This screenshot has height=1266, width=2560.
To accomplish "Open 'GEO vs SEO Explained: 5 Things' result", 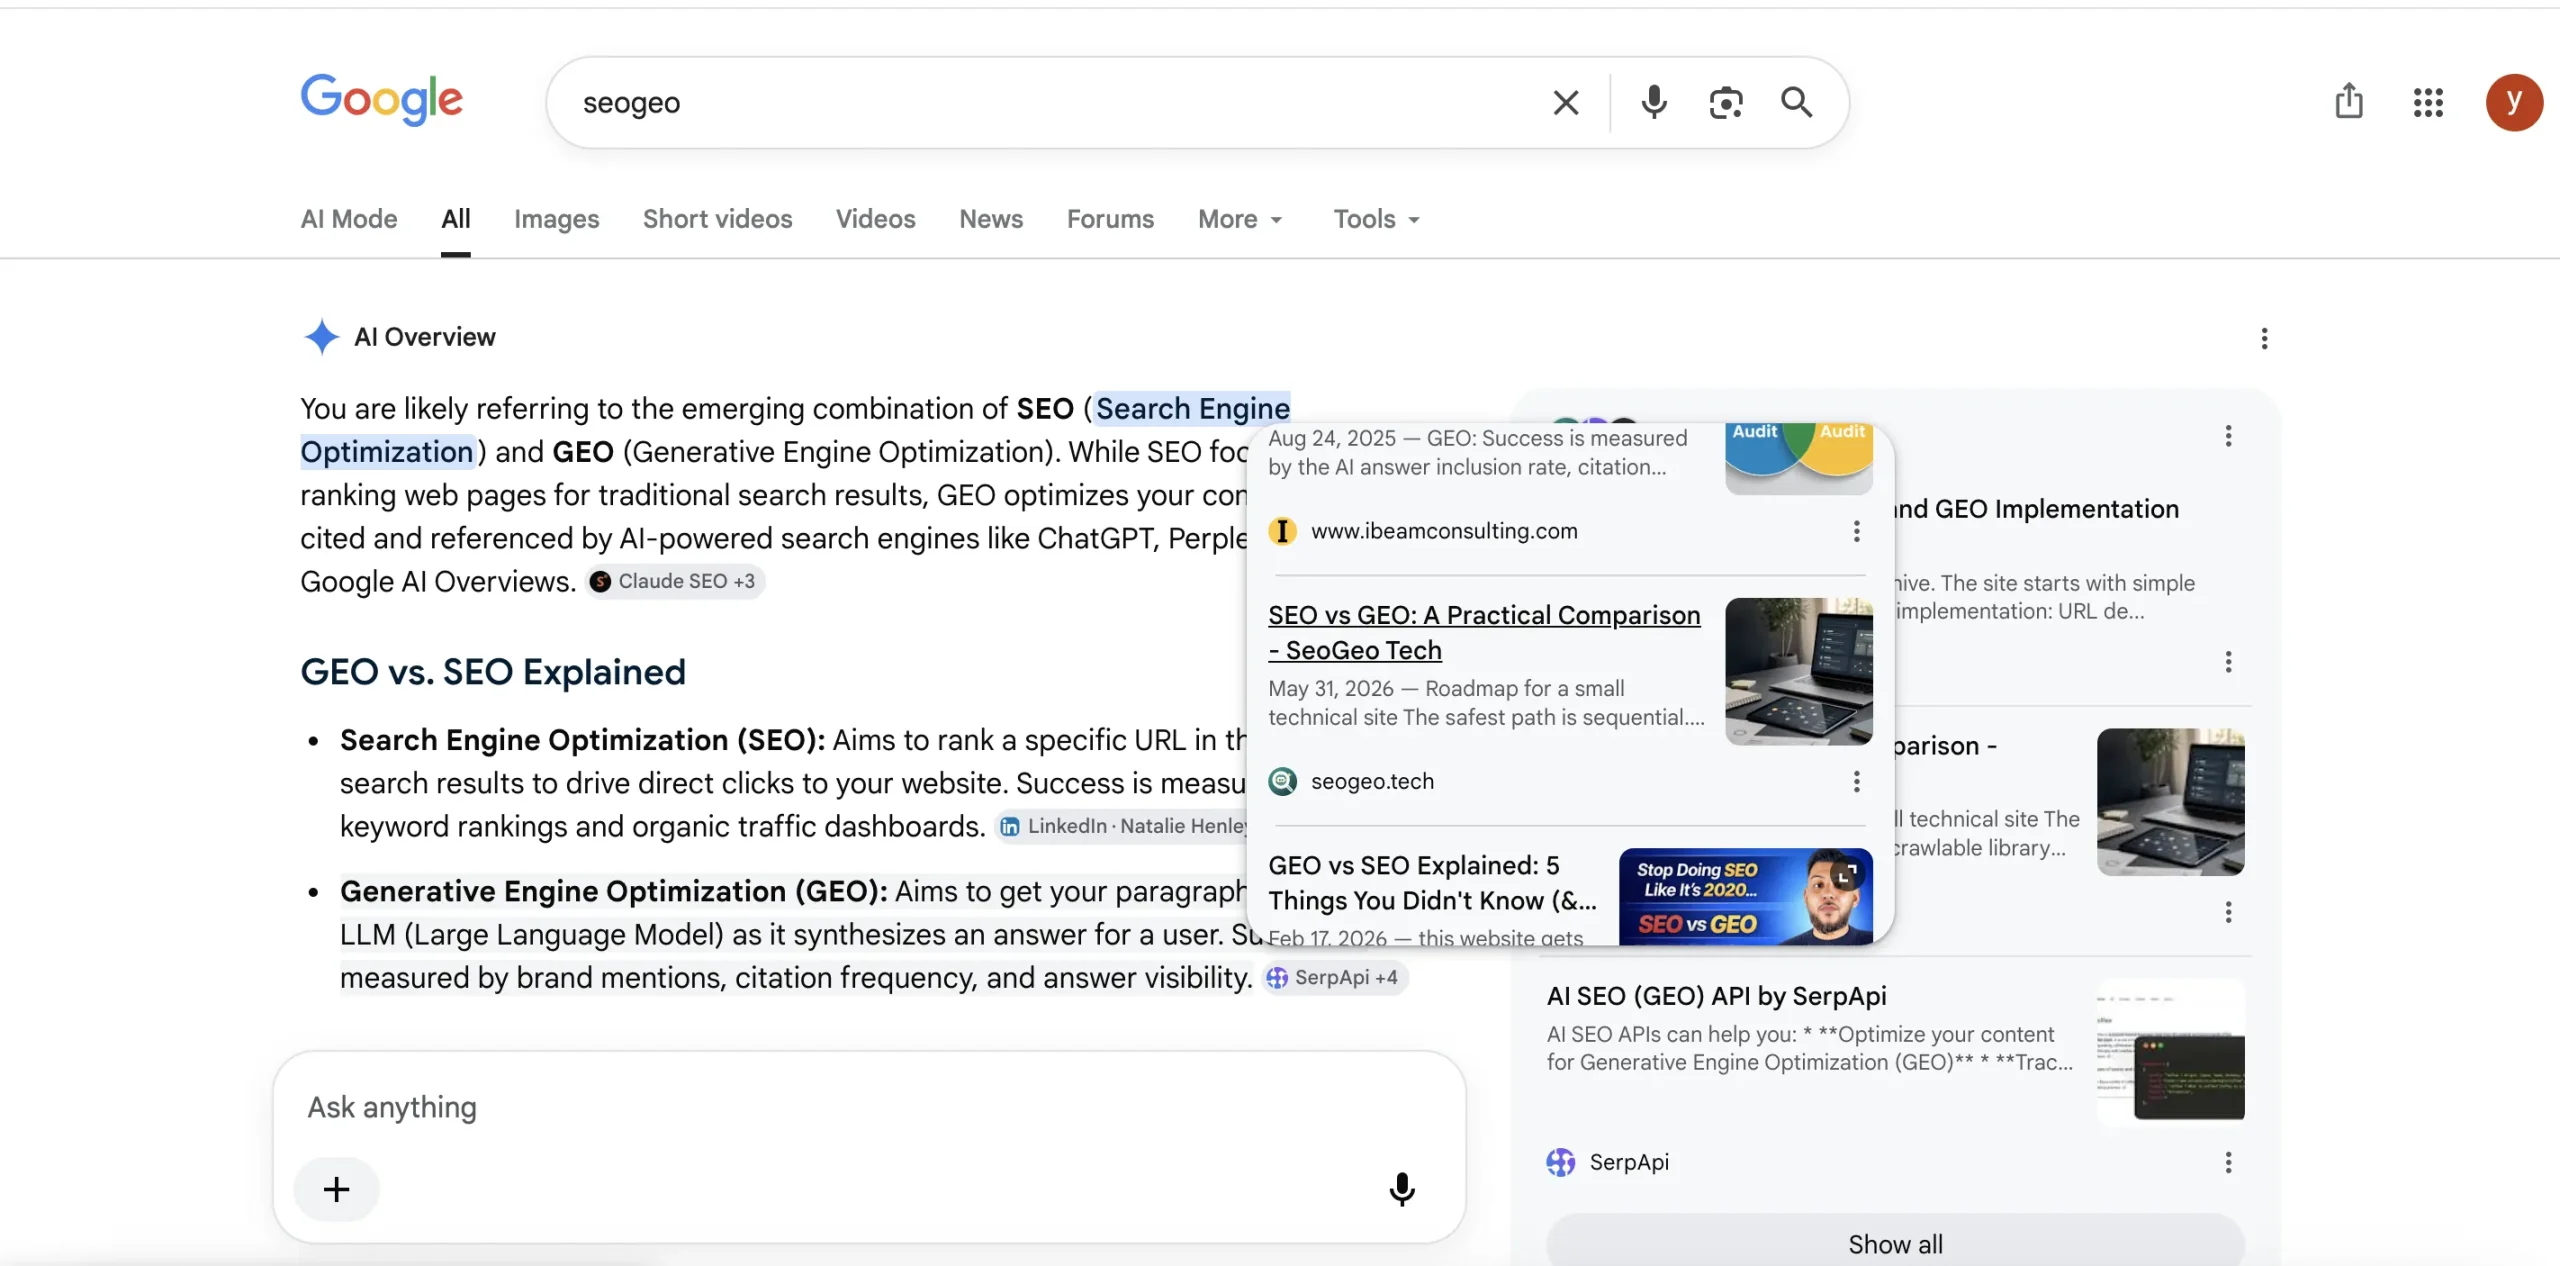I will [x=1432, y=882].
